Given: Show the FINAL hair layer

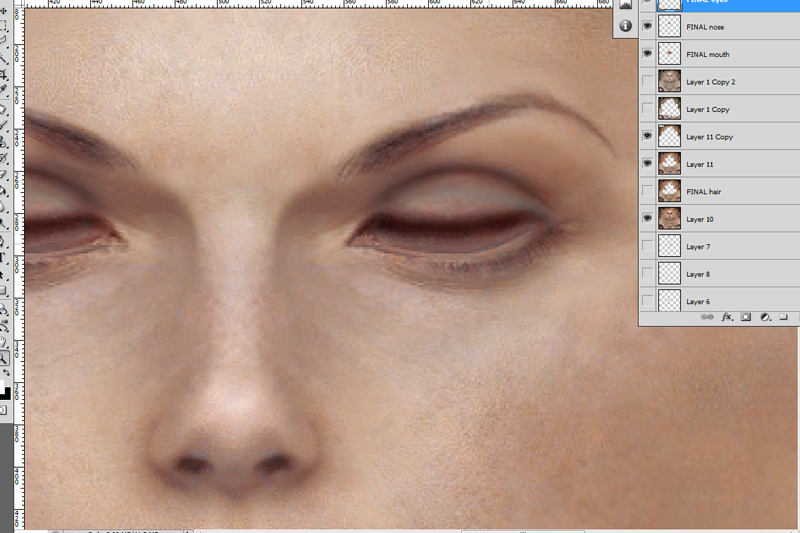Looking at the screenshot, I should (647, 191).
